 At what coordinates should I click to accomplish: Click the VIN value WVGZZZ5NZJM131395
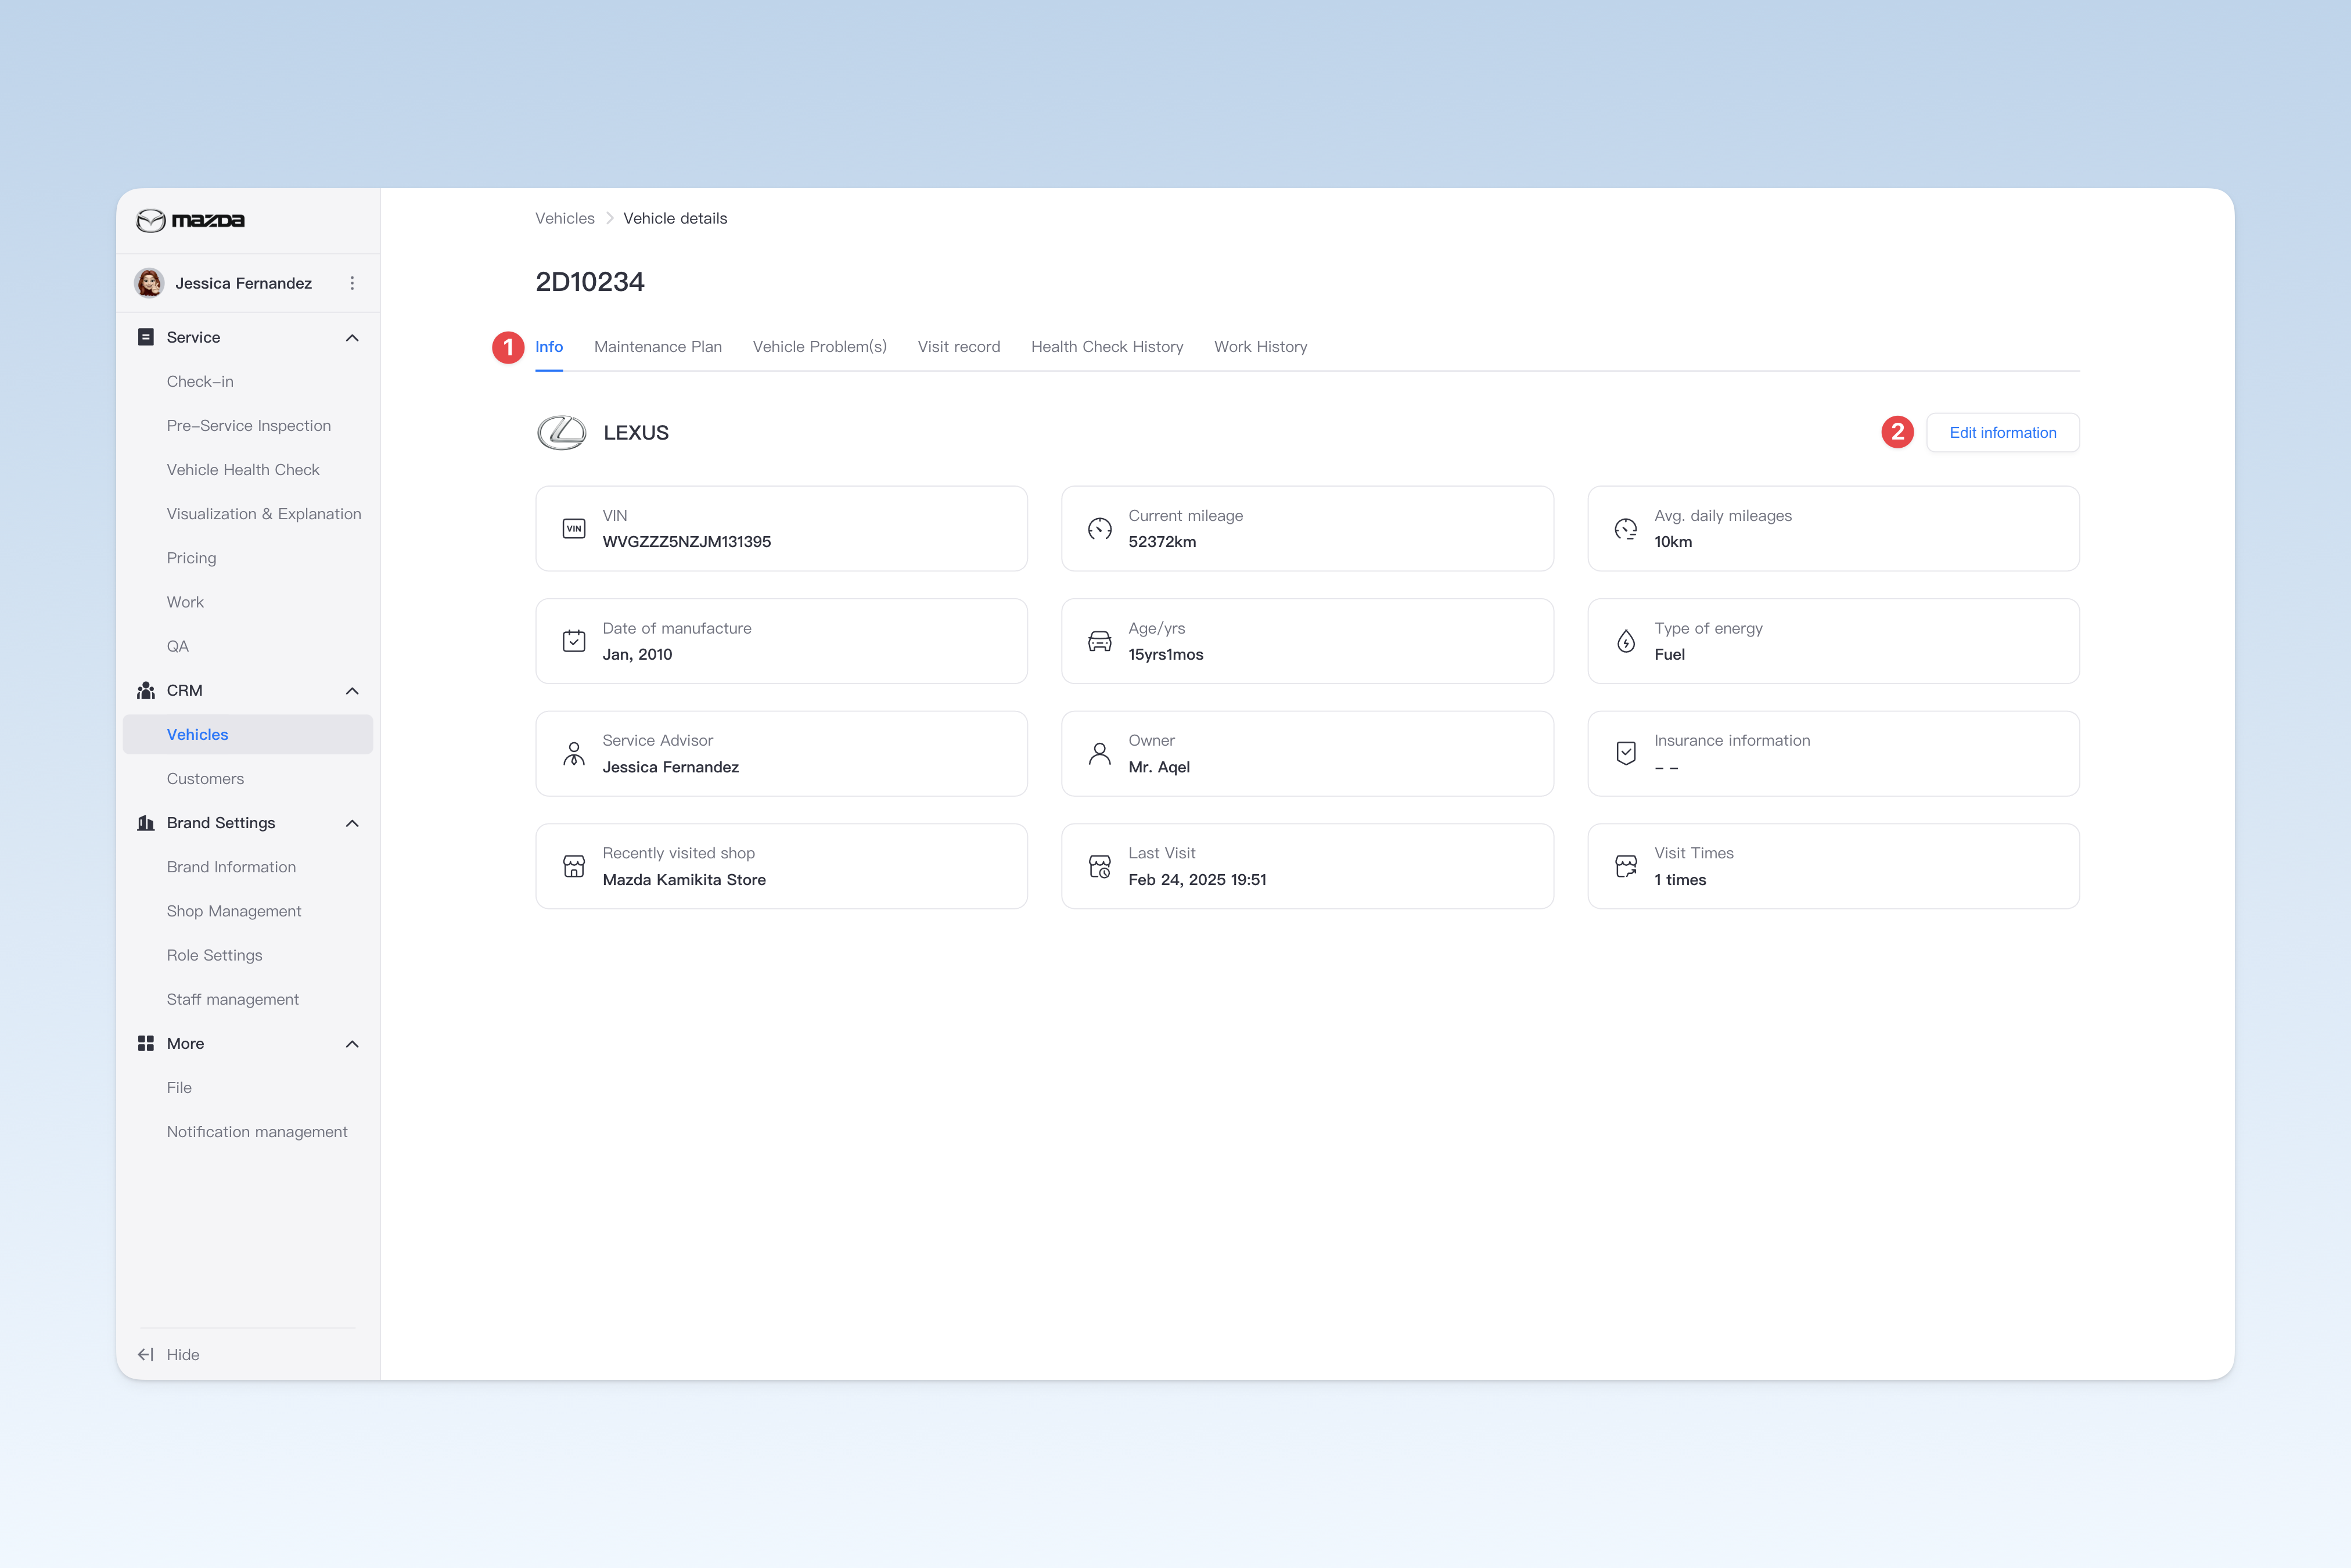tap(687, 542)
